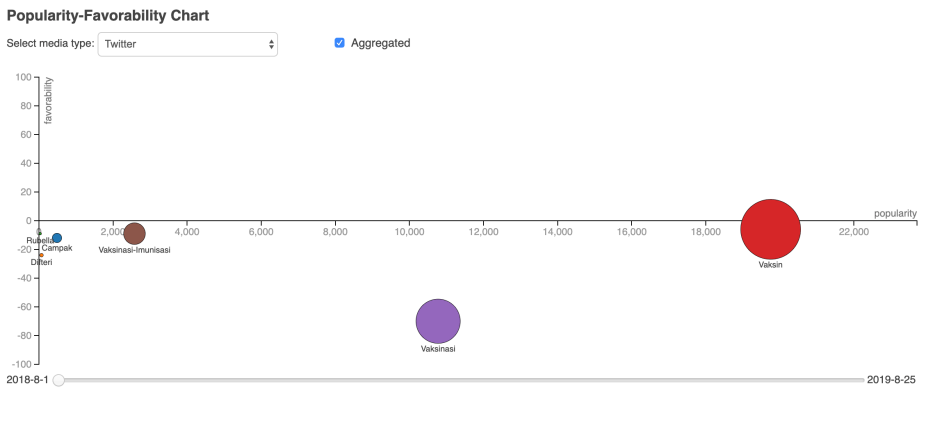
Task: Click the small orange Difteri dot
Action: coord(41,255)
